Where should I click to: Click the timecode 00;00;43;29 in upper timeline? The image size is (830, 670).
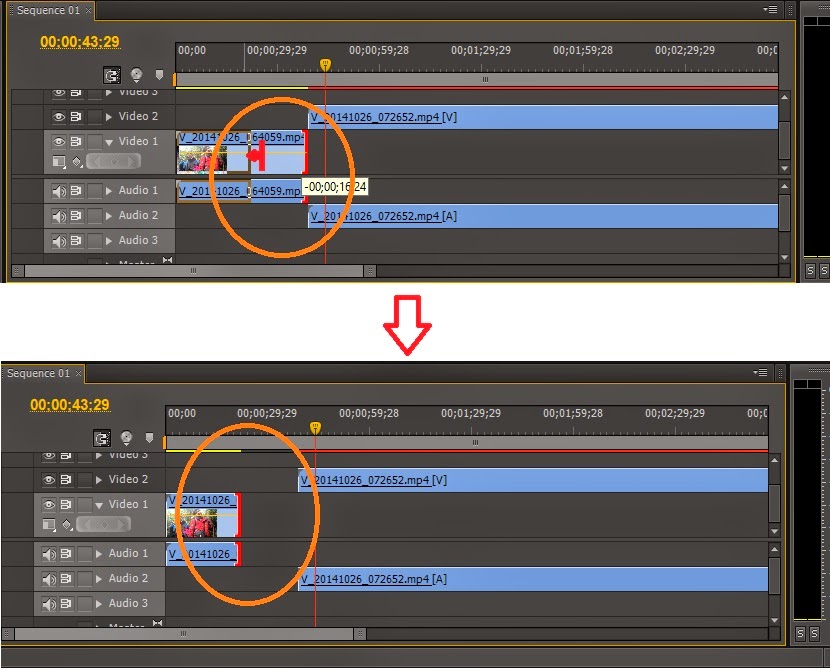tap(79, 42)
